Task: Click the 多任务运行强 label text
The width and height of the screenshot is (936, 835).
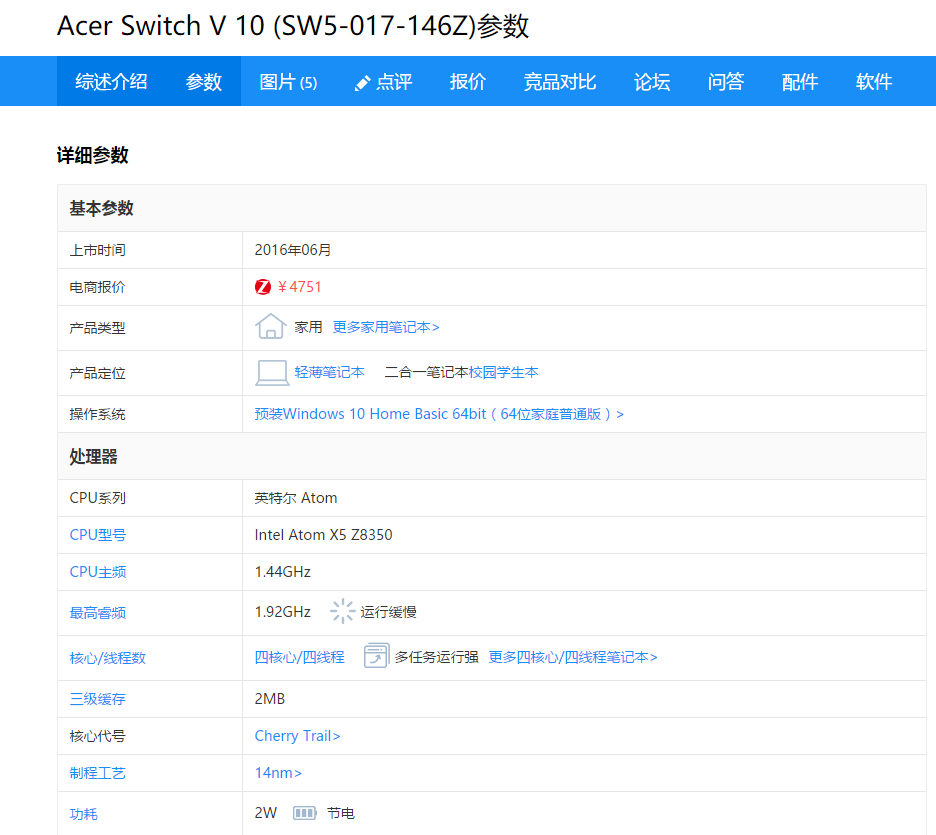Action: (437, 657)
